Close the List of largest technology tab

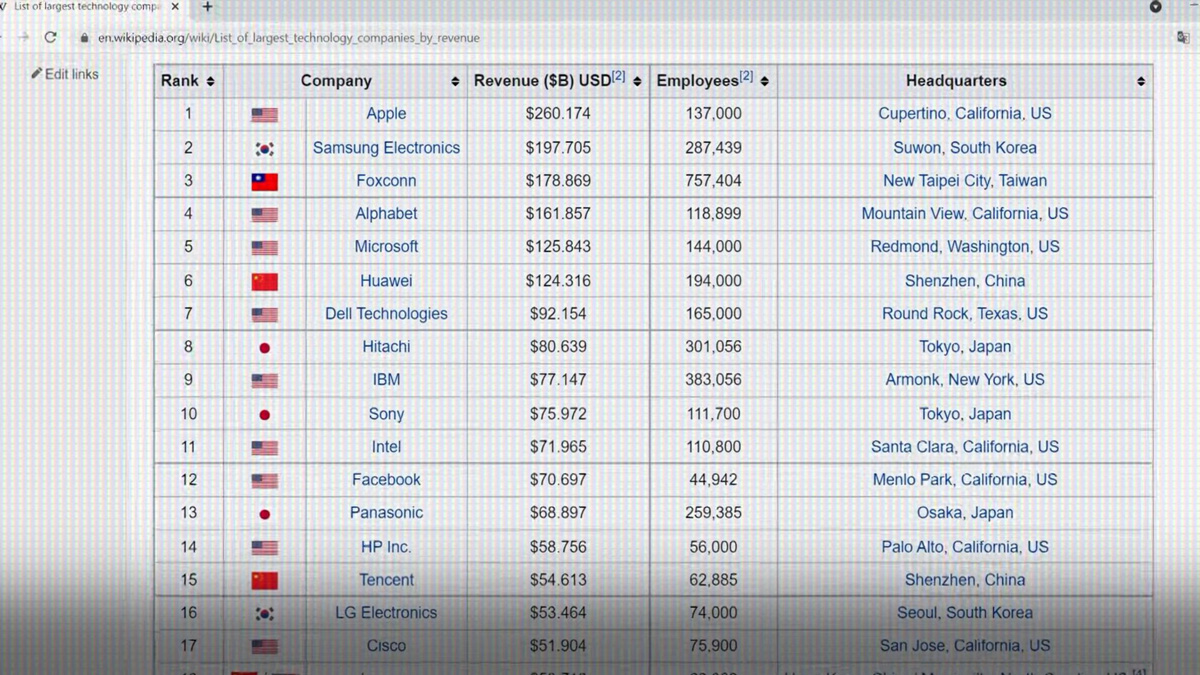[176, 7]
